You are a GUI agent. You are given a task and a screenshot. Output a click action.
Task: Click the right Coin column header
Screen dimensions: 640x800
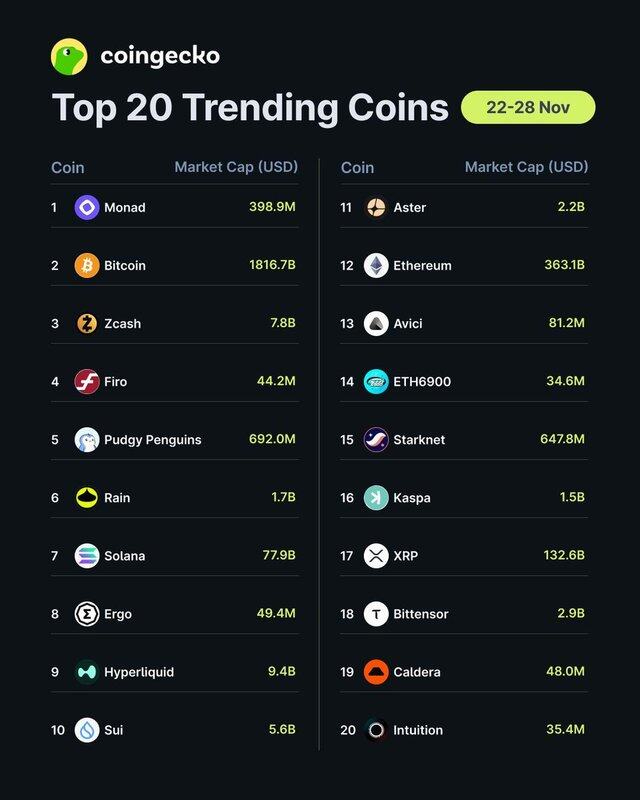[357, 168]
